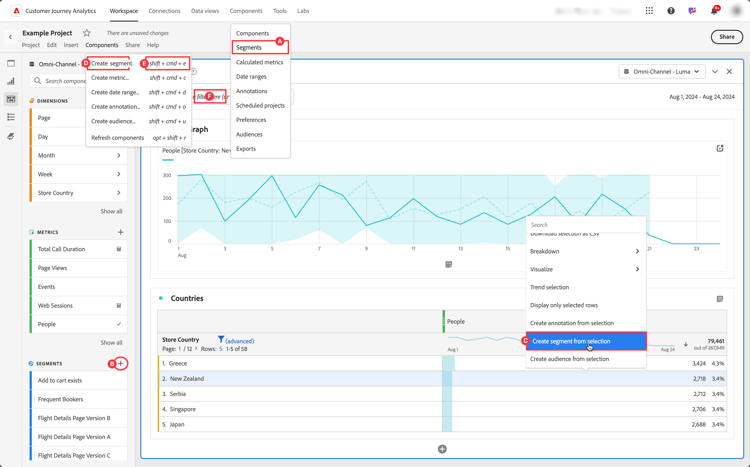The height and width of the screenshot is (467, 750).
Task: Click the New Zealand teal bar cell
Action: 447,378
